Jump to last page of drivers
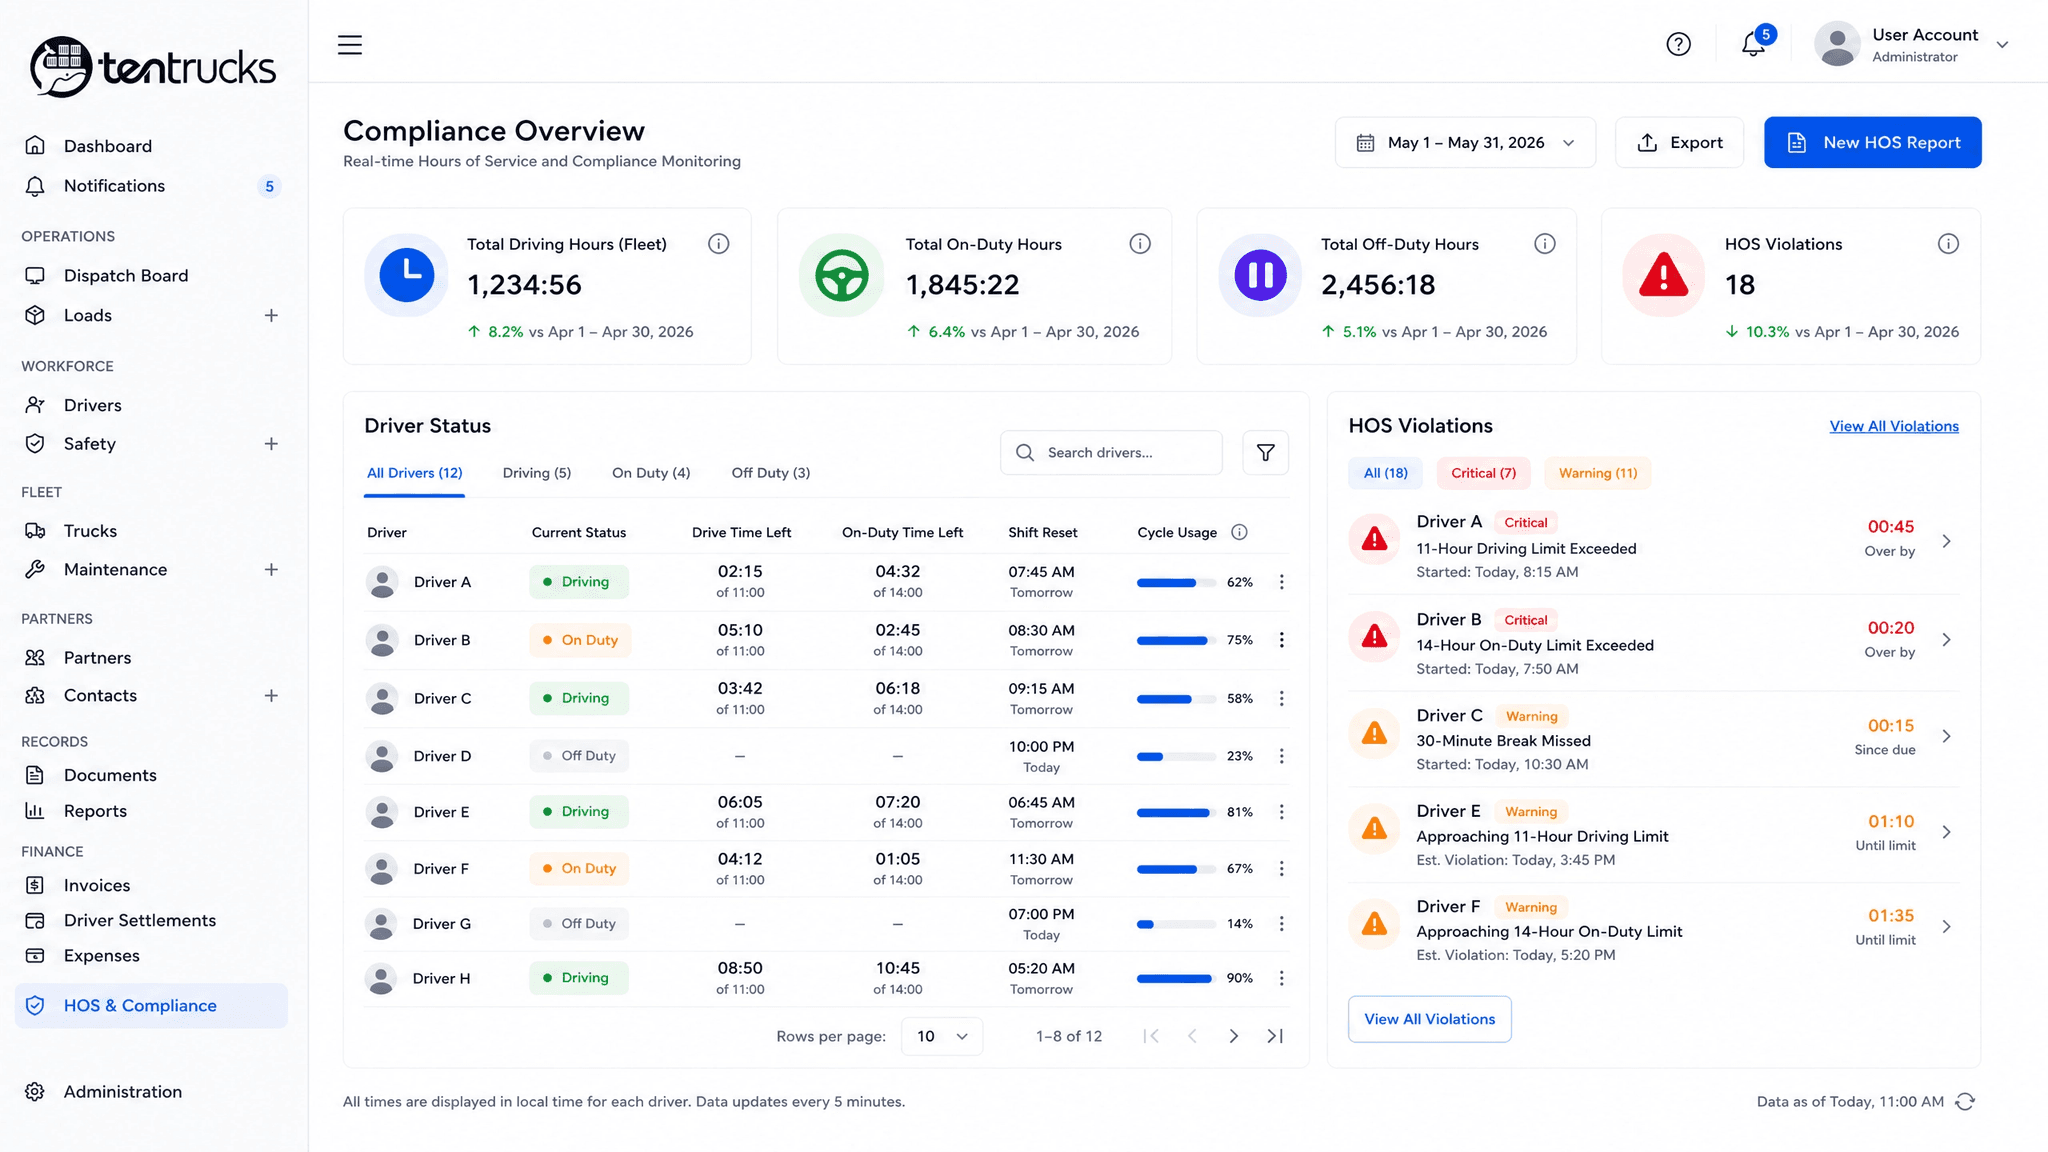Screen dimensions: 2048x1152 [1275, 1036]
